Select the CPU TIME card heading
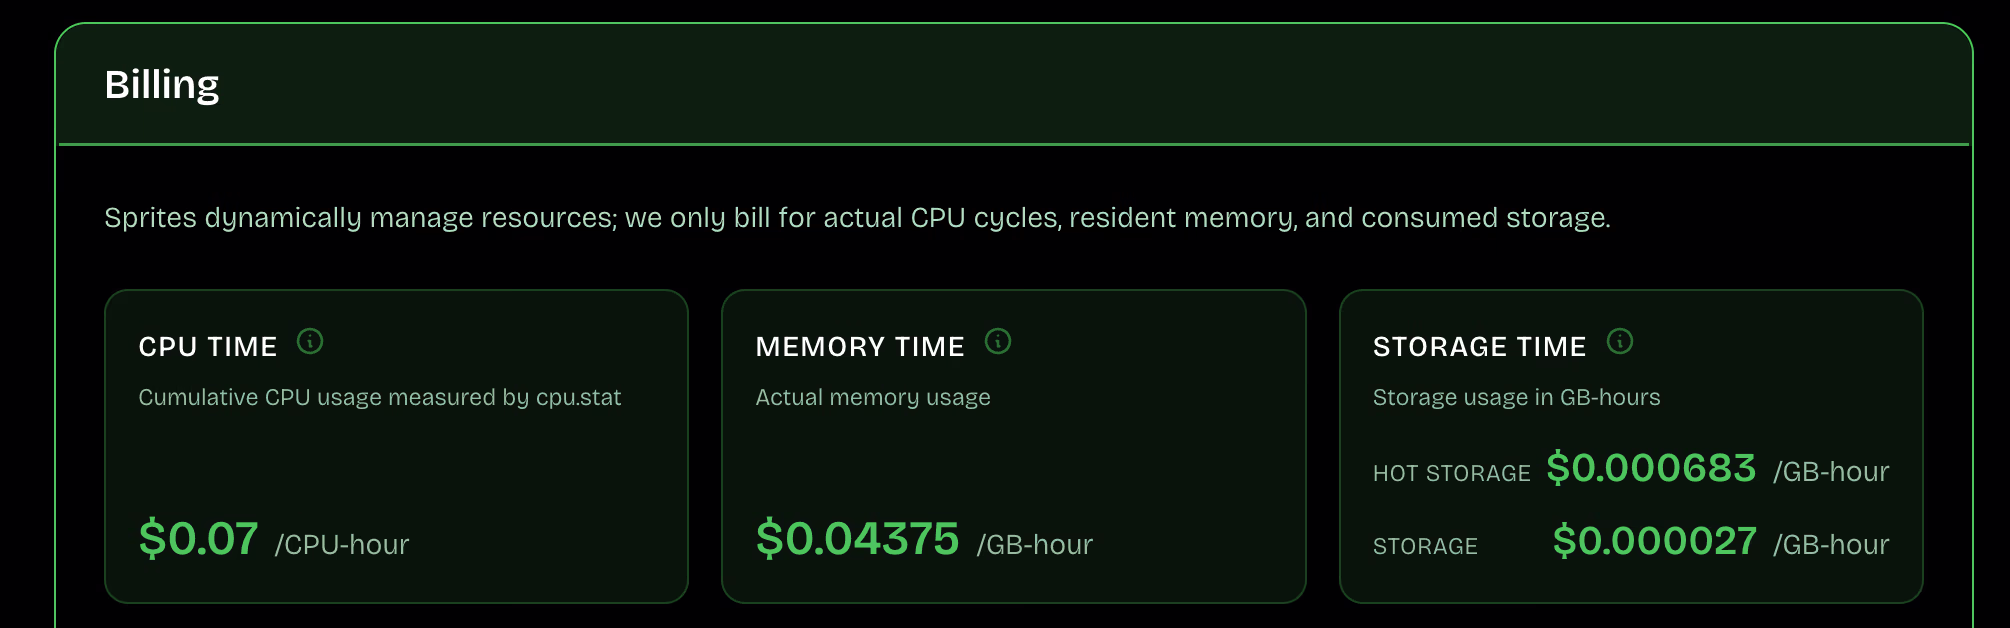 pyautogui.click(x=207, y=347)
